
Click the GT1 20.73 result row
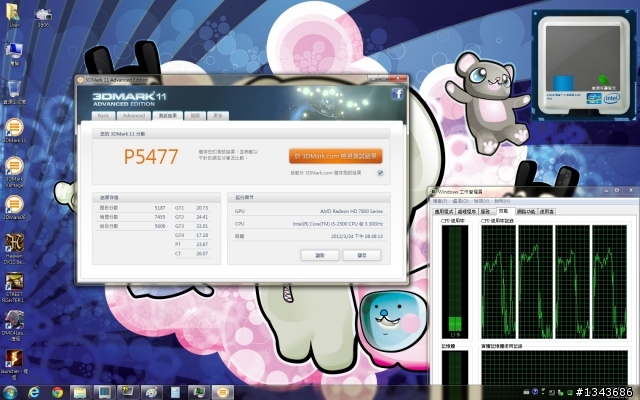coord(192,208)
